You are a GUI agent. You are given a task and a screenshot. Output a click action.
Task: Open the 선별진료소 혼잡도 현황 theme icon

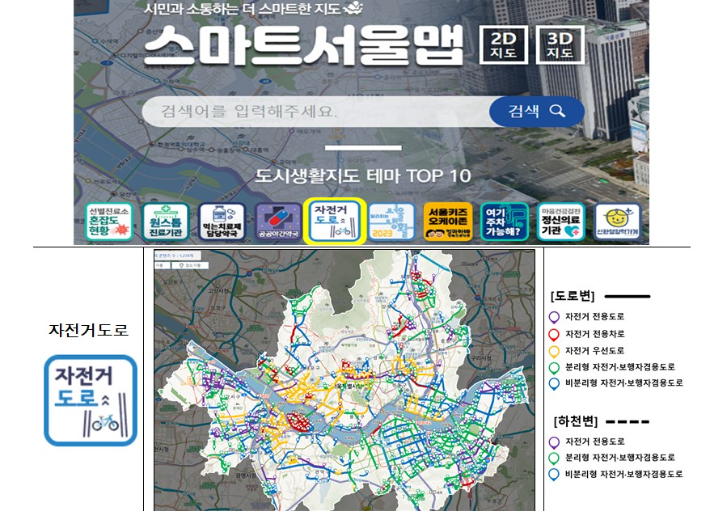point(109,221)
